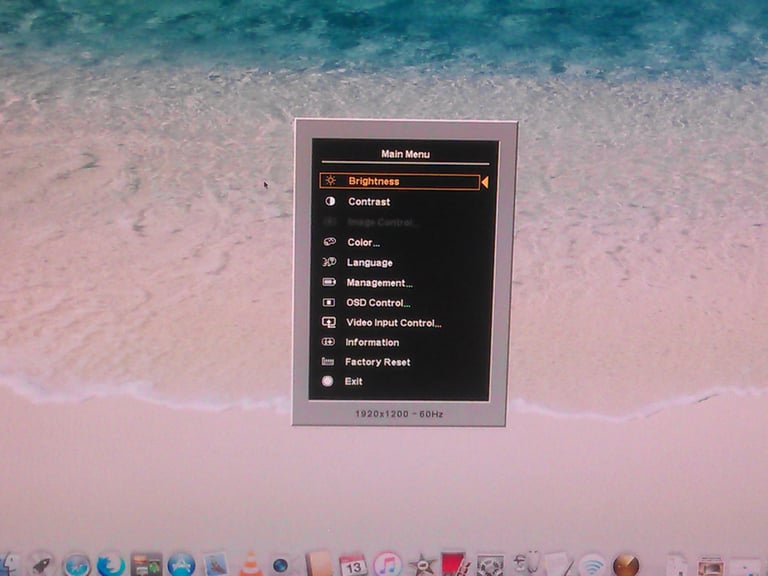Open the App Store dock icon
Image resolution: width=768 pixels, height=576 pixels.
pyautogui.click(x=181, y=564)
